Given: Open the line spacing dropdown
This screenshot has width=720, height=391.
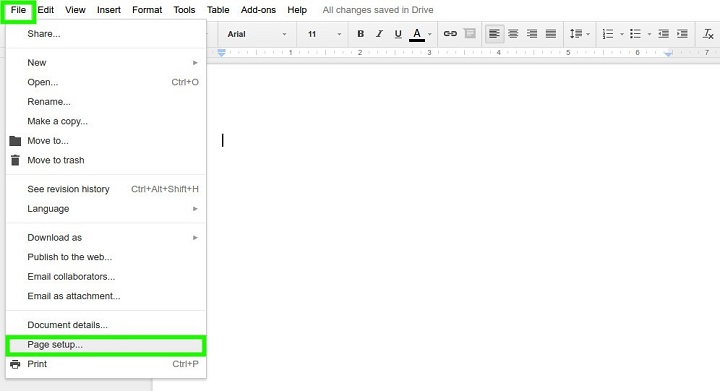Looking at the screenshot, I should tap(579, 34).
